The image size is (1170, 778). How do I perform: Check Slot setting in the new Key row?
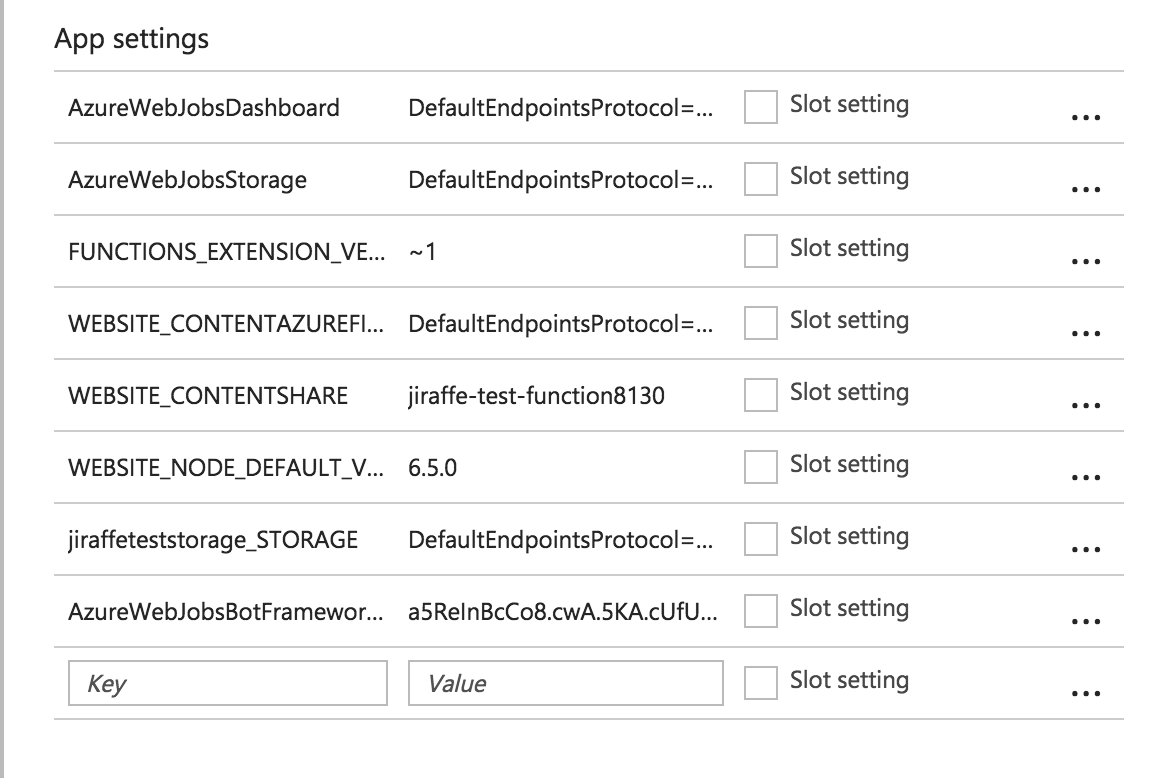[x=760, y=683]
